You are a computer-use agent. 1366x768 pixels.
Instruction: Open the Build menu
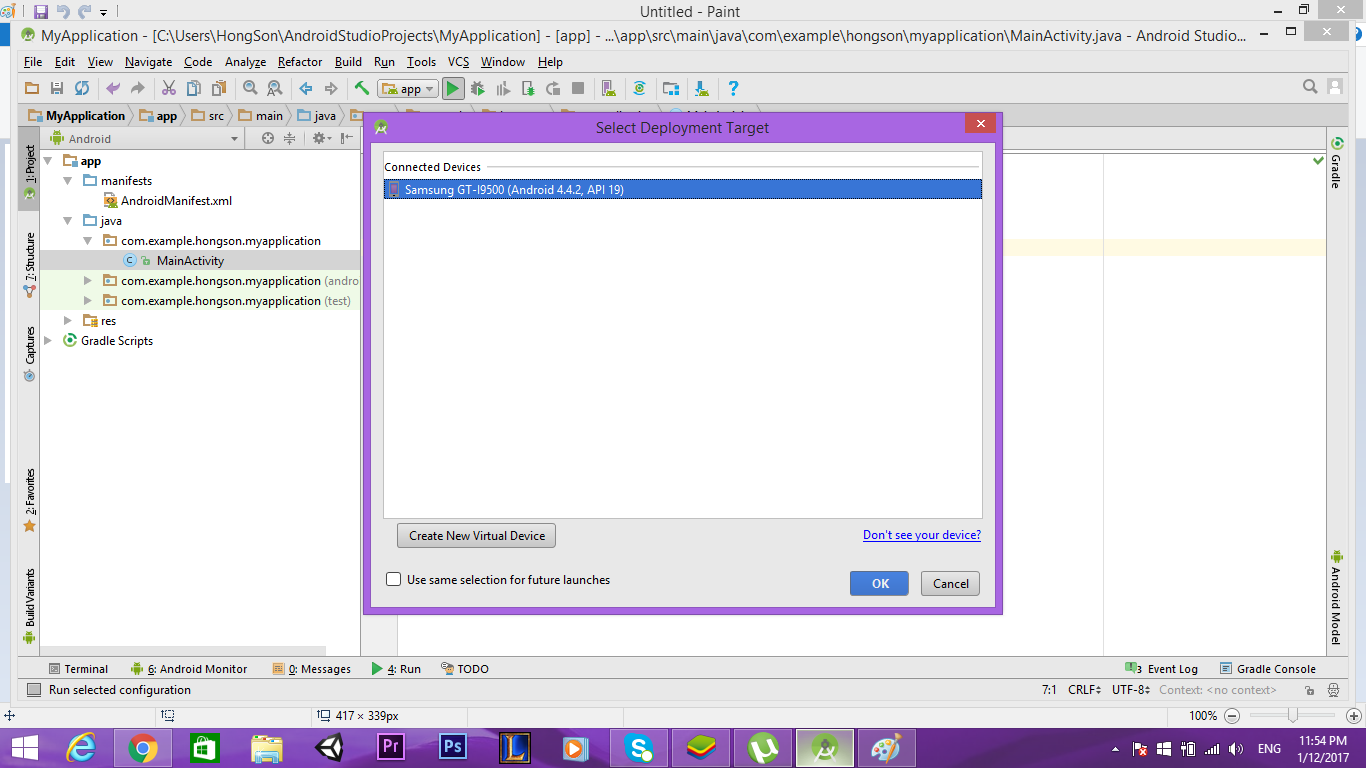pyautogui.click(x=348, y=62)
